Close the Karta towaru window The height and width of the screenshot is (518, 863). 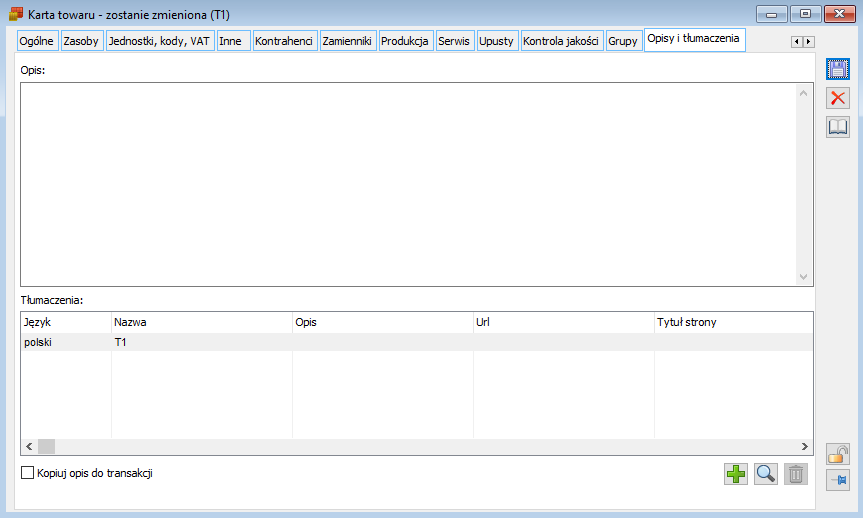coord(839,14)
